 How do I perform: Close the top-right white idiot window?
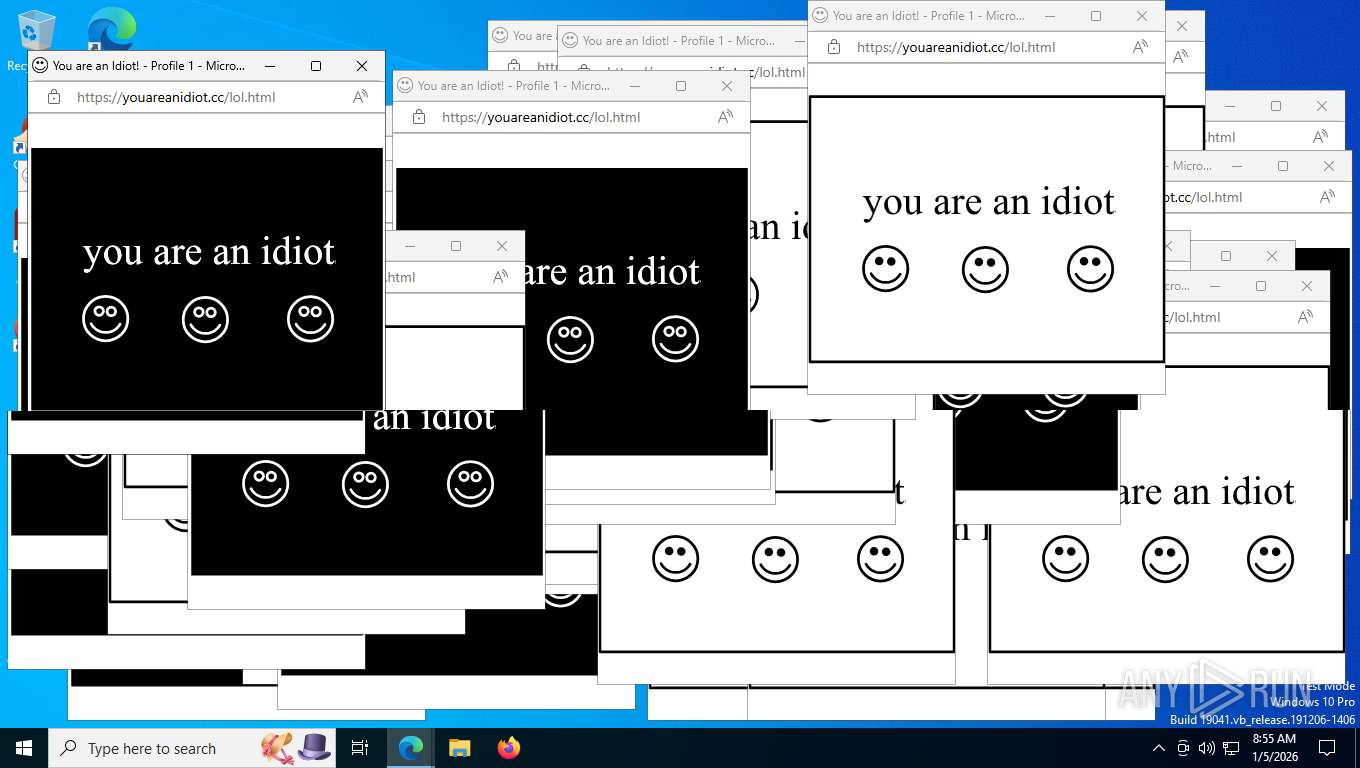(x=1142, y=16)
